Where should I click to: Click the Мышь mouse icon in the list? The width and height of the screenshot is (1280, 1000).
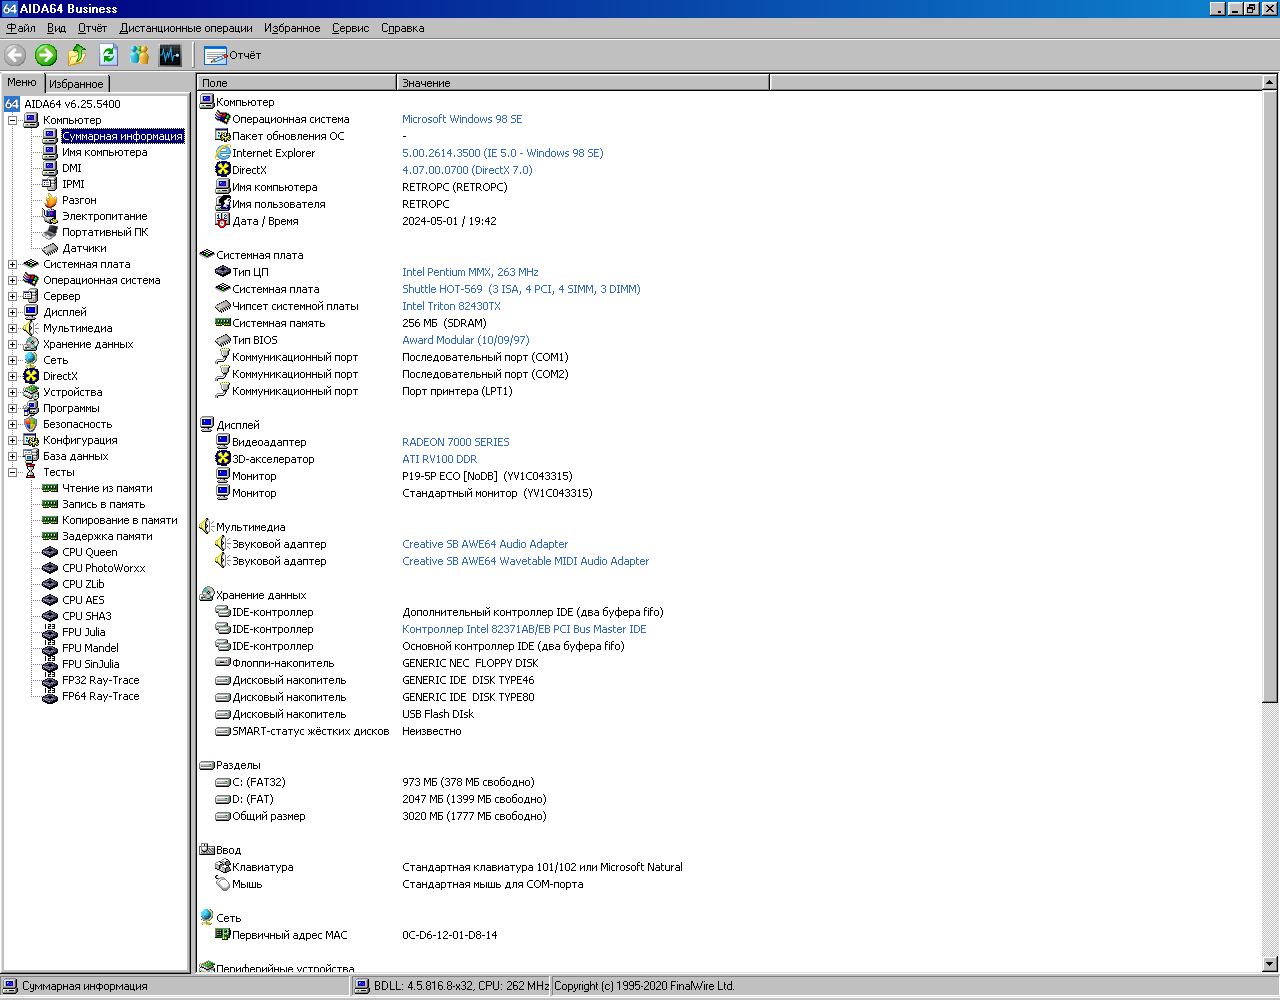tap(223, 884)
